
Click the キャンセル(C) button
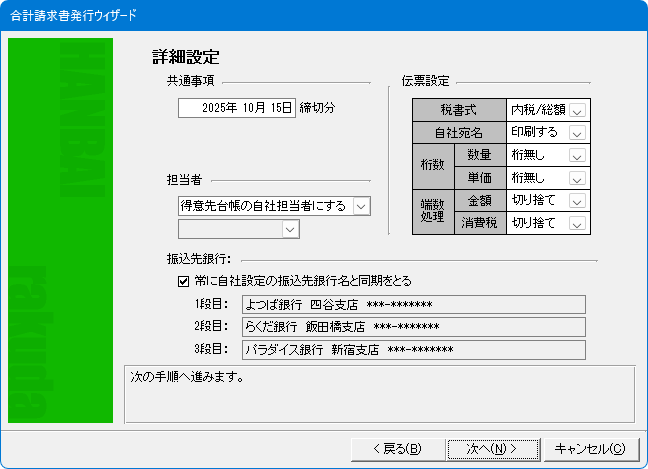(590, 448)
